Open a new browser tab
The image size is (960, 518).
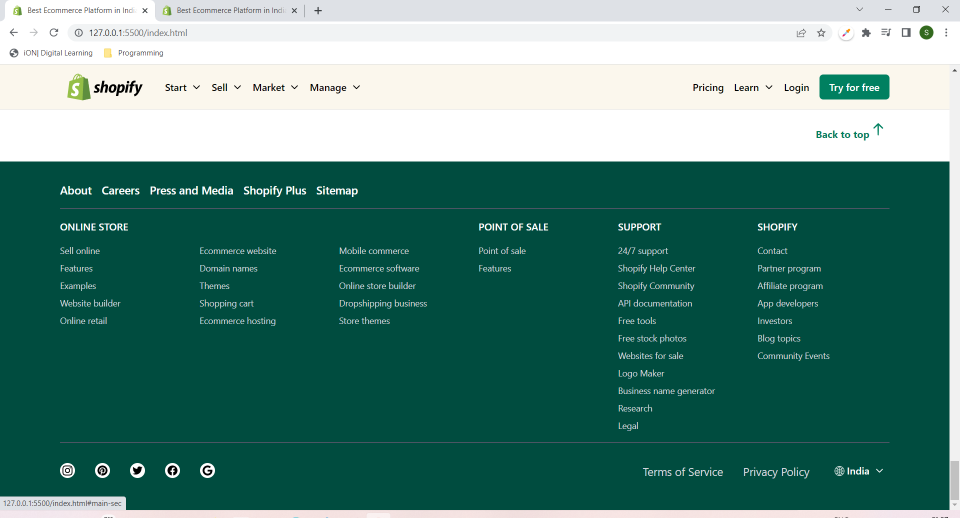(x=318, y=10)
